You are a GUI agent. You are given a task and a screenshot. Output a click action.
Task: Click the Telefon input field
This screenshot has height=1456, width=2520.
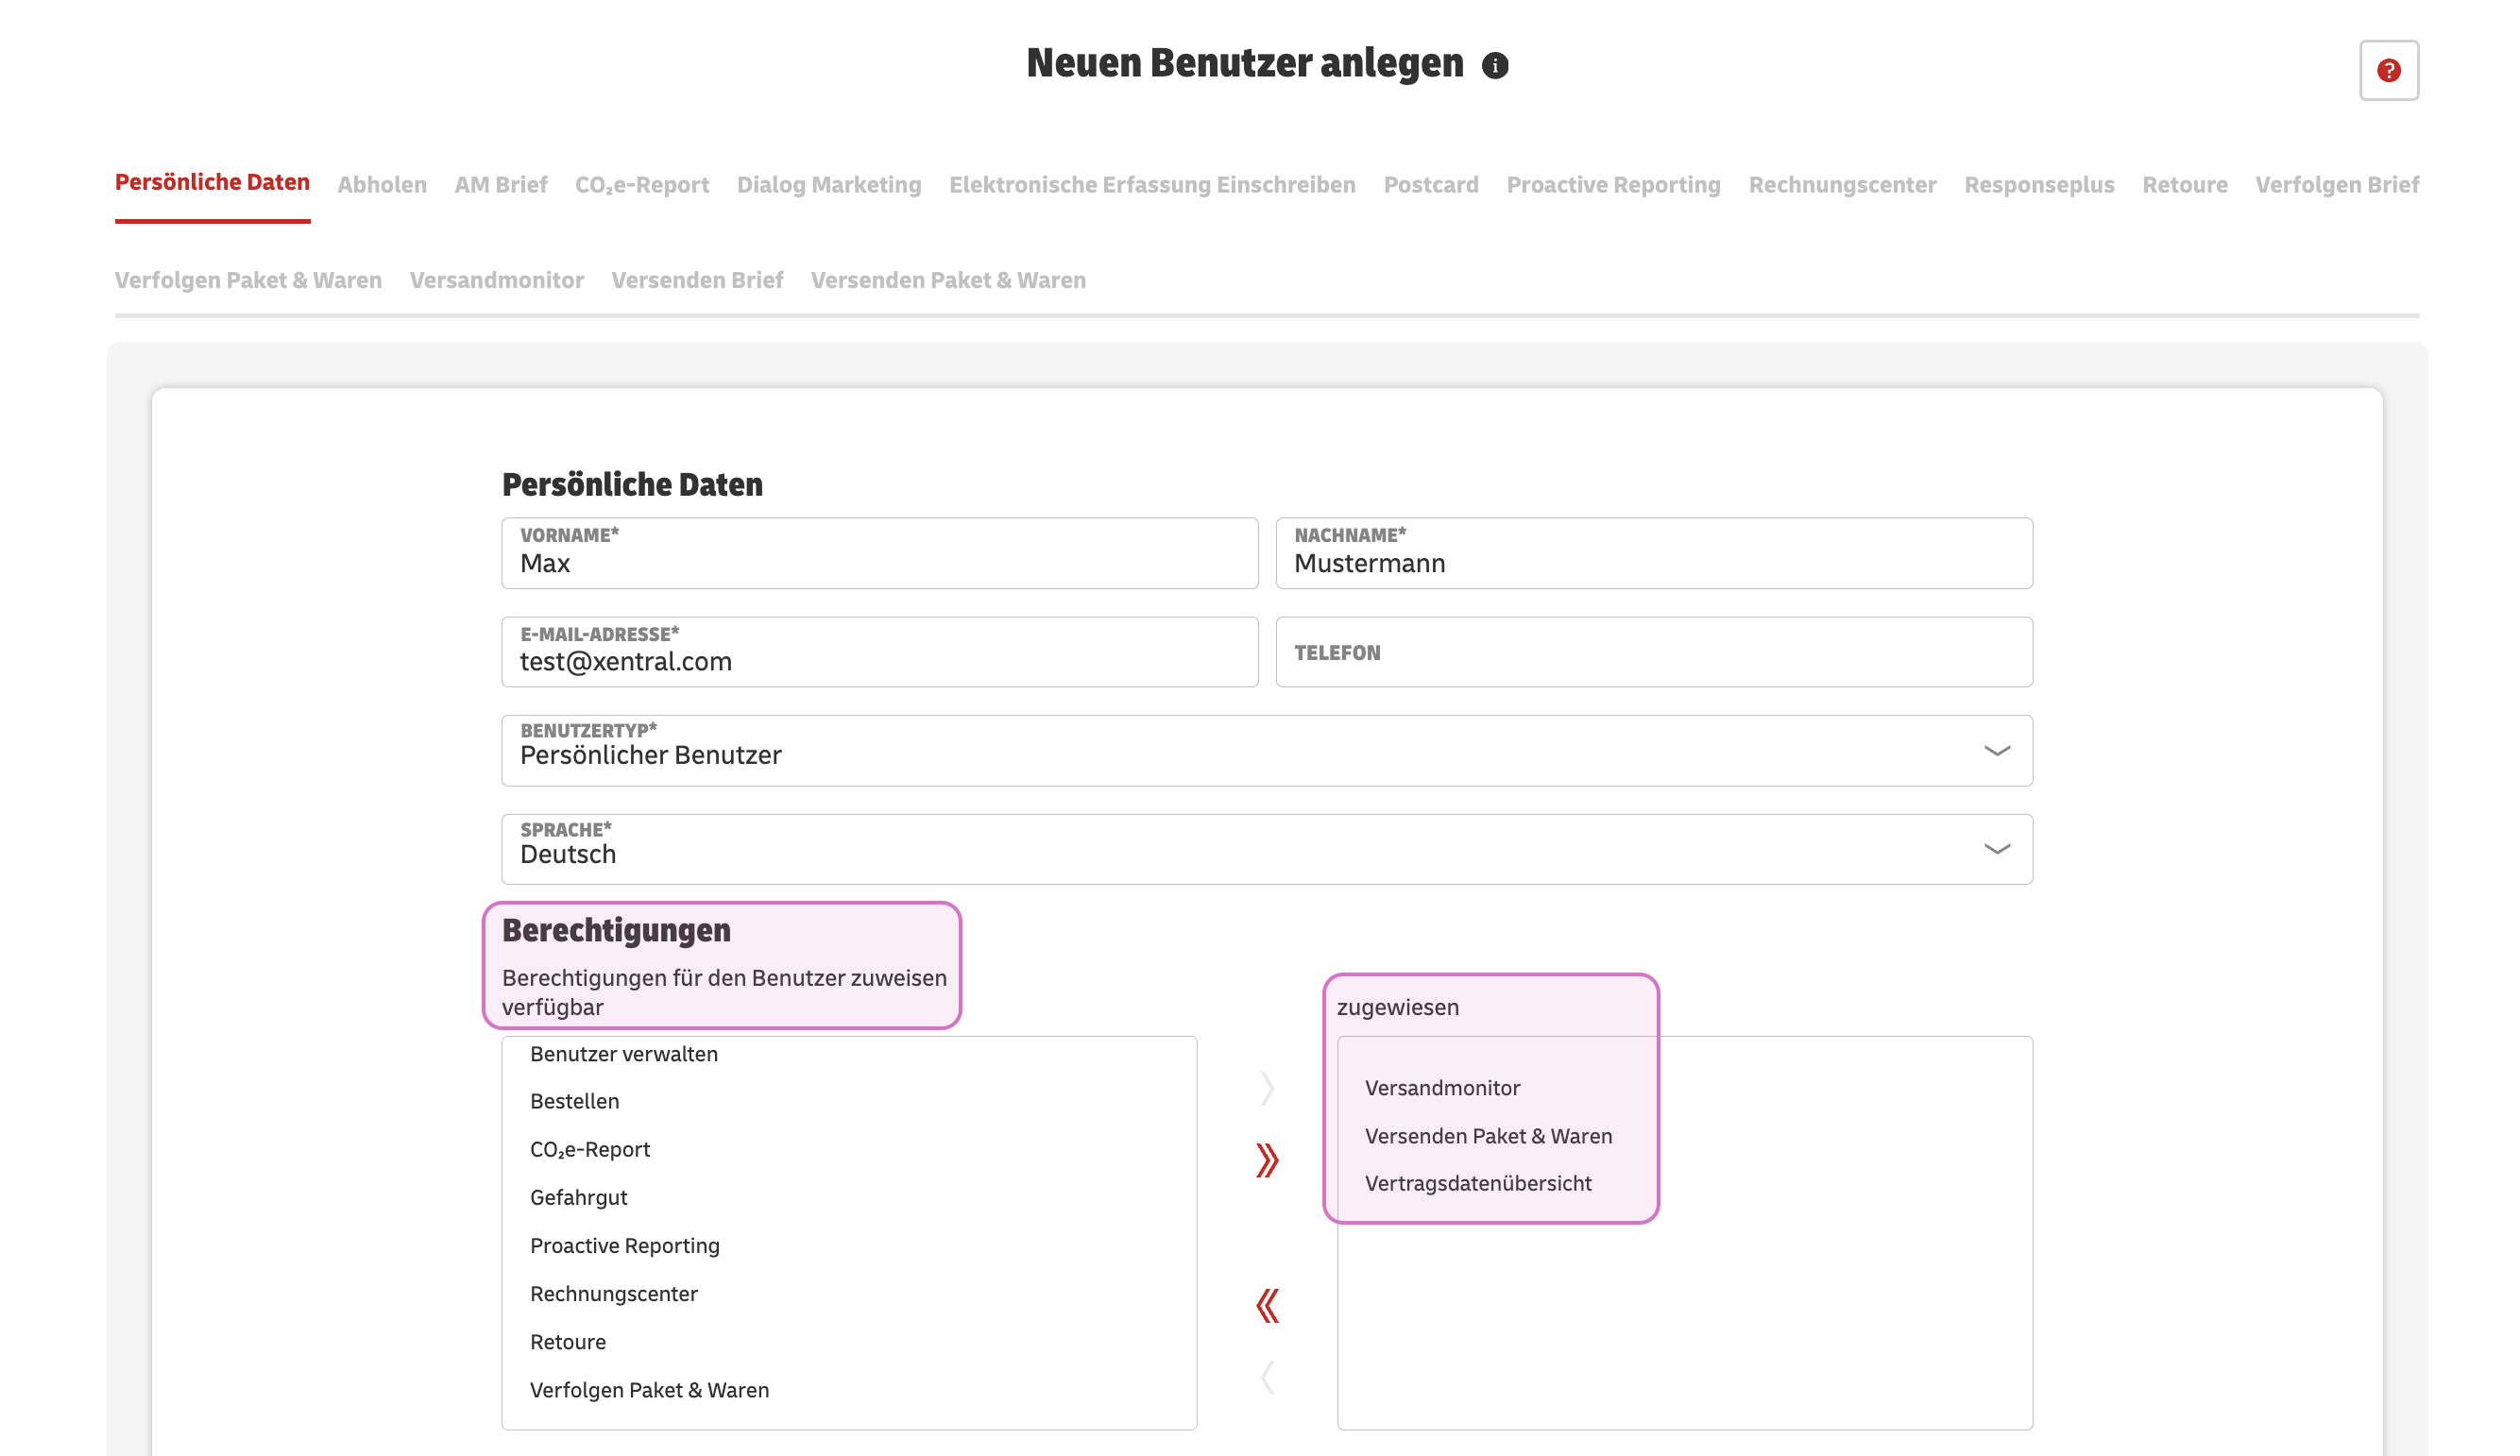[1653, 652]
